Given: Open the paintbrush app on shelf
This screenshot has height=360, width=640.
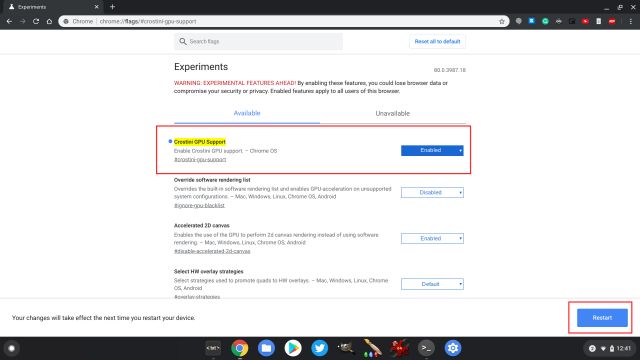Looking at the screenshot, I should (x=372, y=348).
